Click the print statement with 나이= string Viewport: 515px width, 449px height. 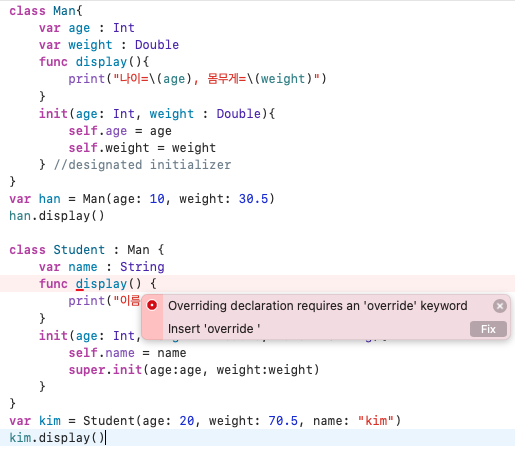[197, 79]
